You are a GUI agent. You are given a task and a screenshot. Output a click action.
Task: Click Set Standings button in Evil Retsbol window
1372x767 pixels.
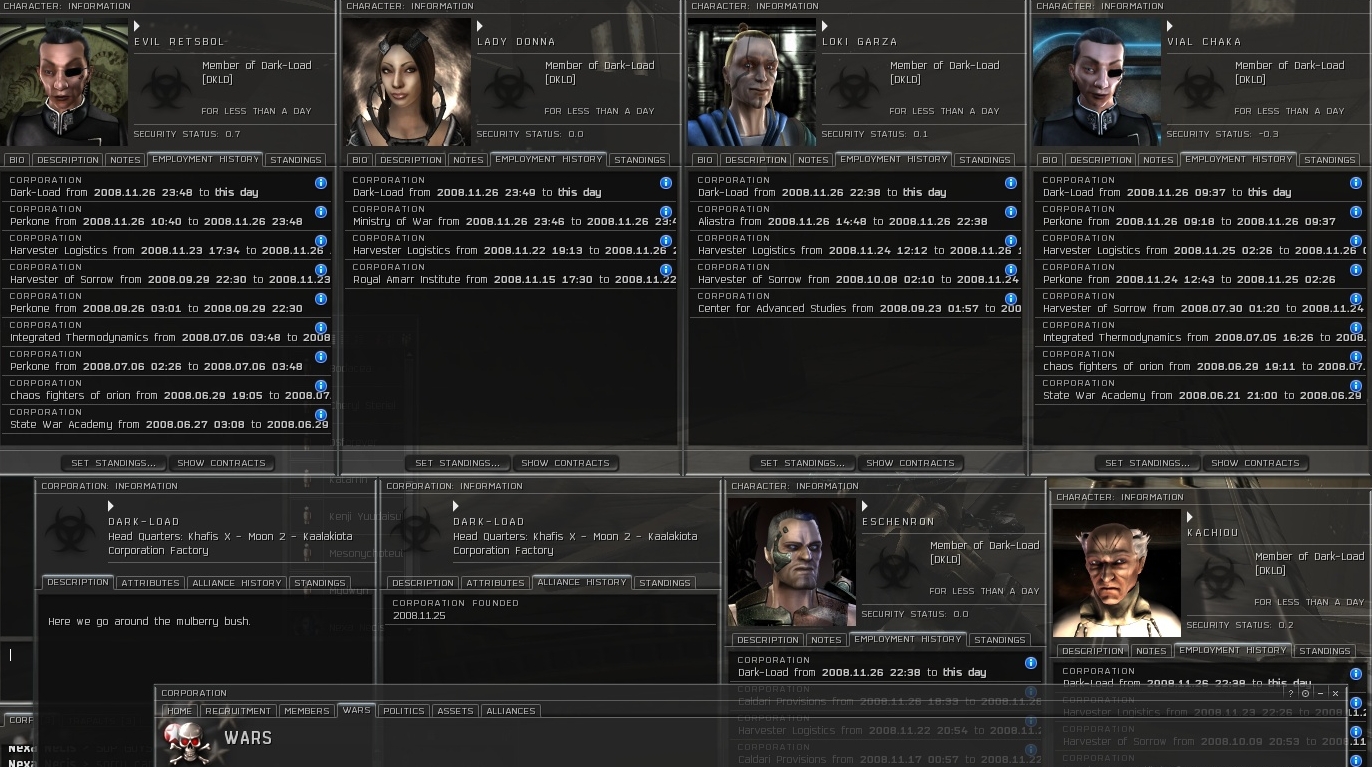[x=113, y=463]
